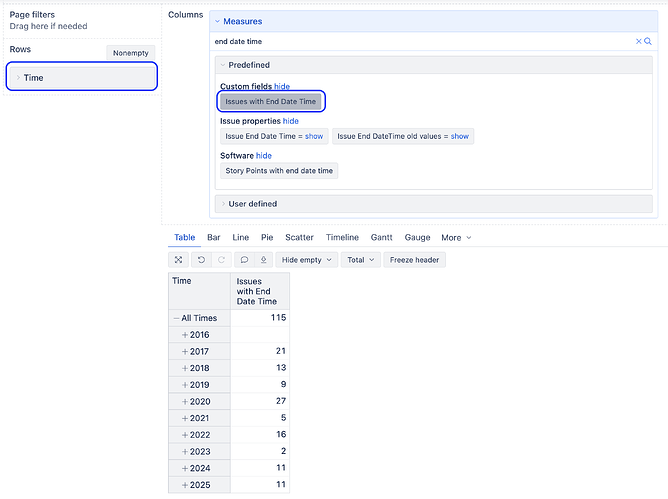This screenshot has width=668, height=499.
Task: Click hide link next to Custom fields
Action: click(282, 87)
